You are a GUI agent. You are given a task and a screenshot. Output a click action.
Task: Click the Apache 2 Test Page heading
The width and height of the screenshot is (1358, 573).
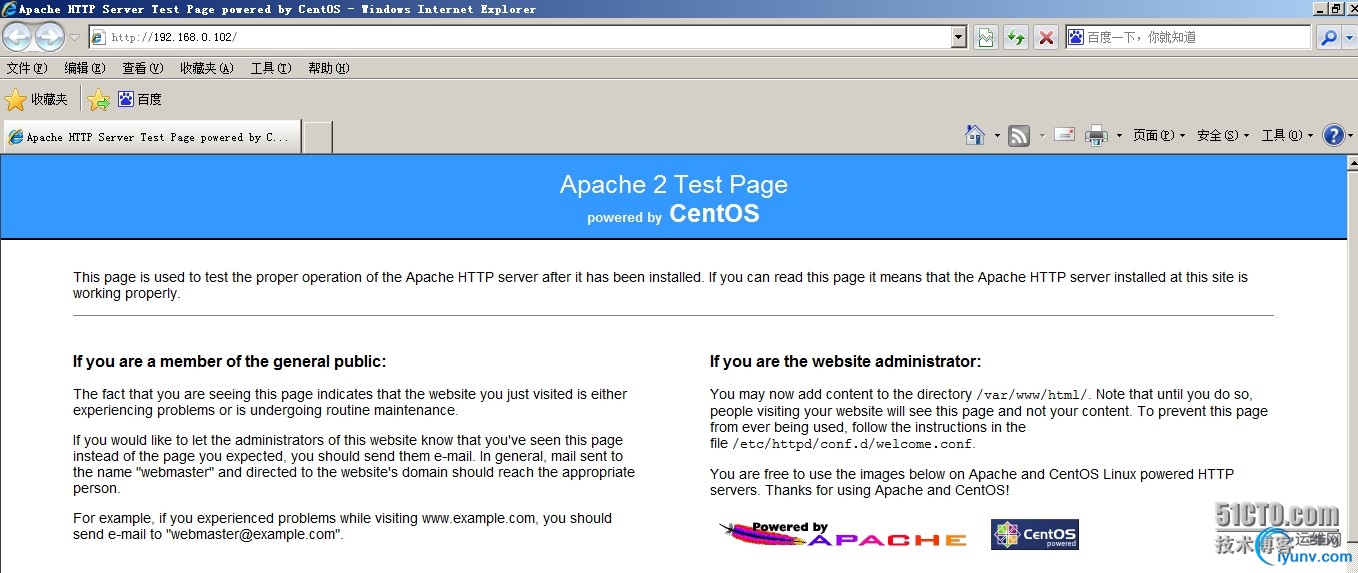tap(673, 185)
